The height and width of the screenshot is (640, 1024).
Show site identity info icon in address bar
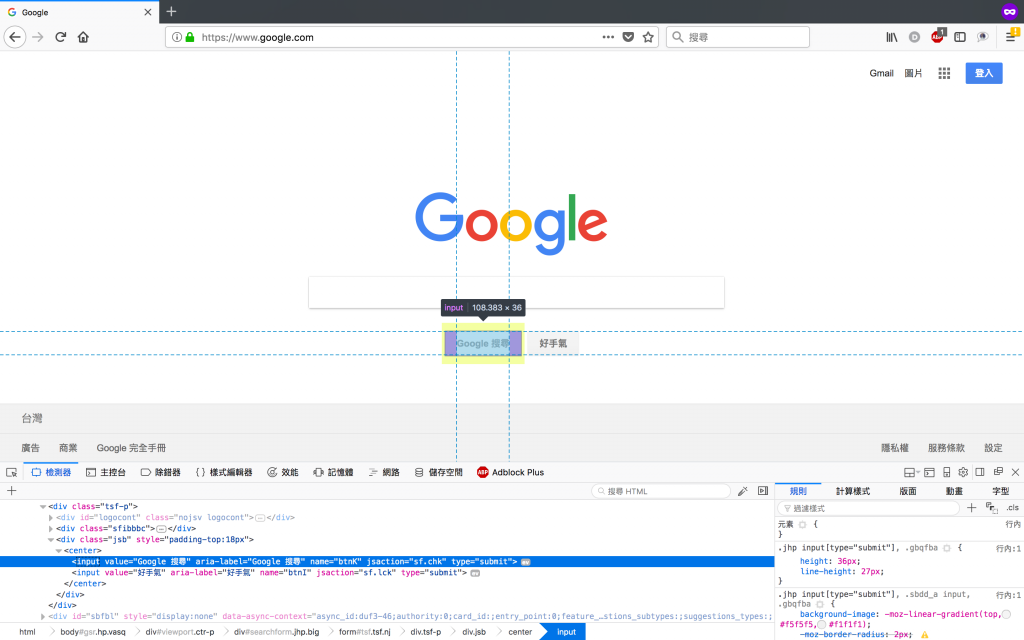[176, 37]
